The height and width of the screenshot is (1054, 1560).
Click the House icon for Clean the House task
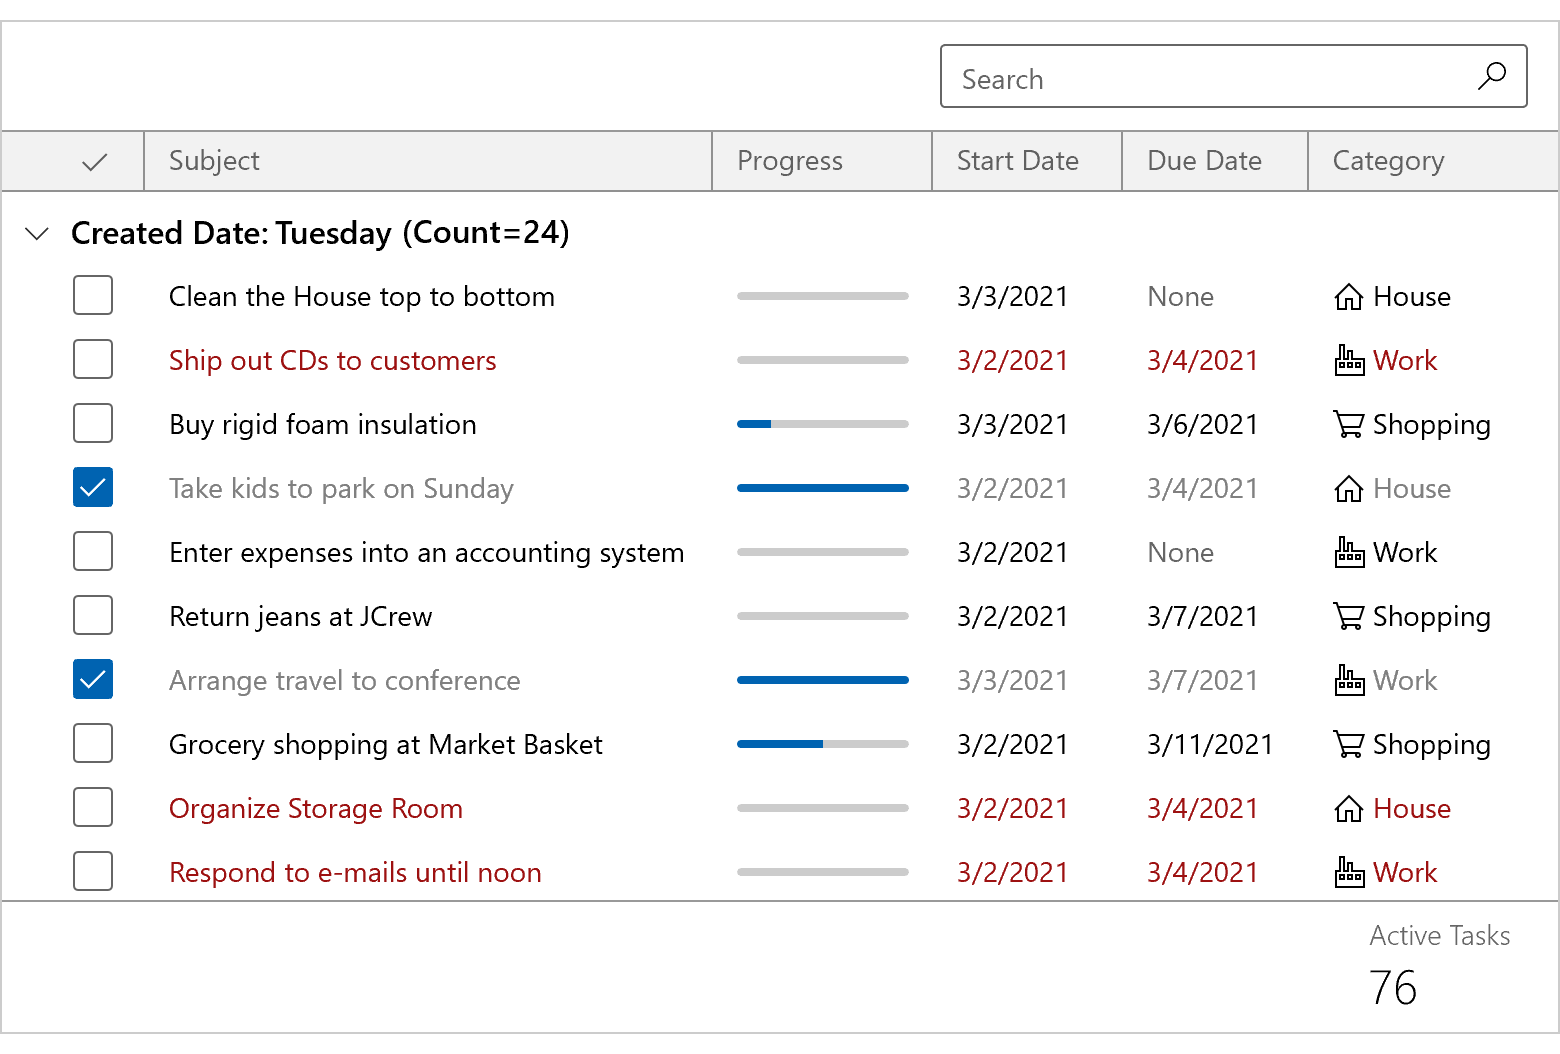pyautogui.click(x=1349, y=296)
